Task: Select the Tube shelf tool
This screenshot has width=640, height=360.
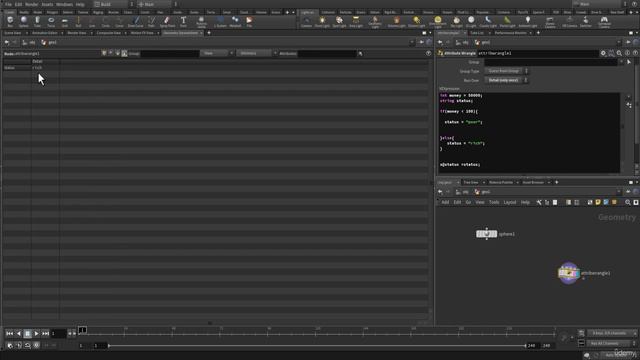Action: click(37, 22)
